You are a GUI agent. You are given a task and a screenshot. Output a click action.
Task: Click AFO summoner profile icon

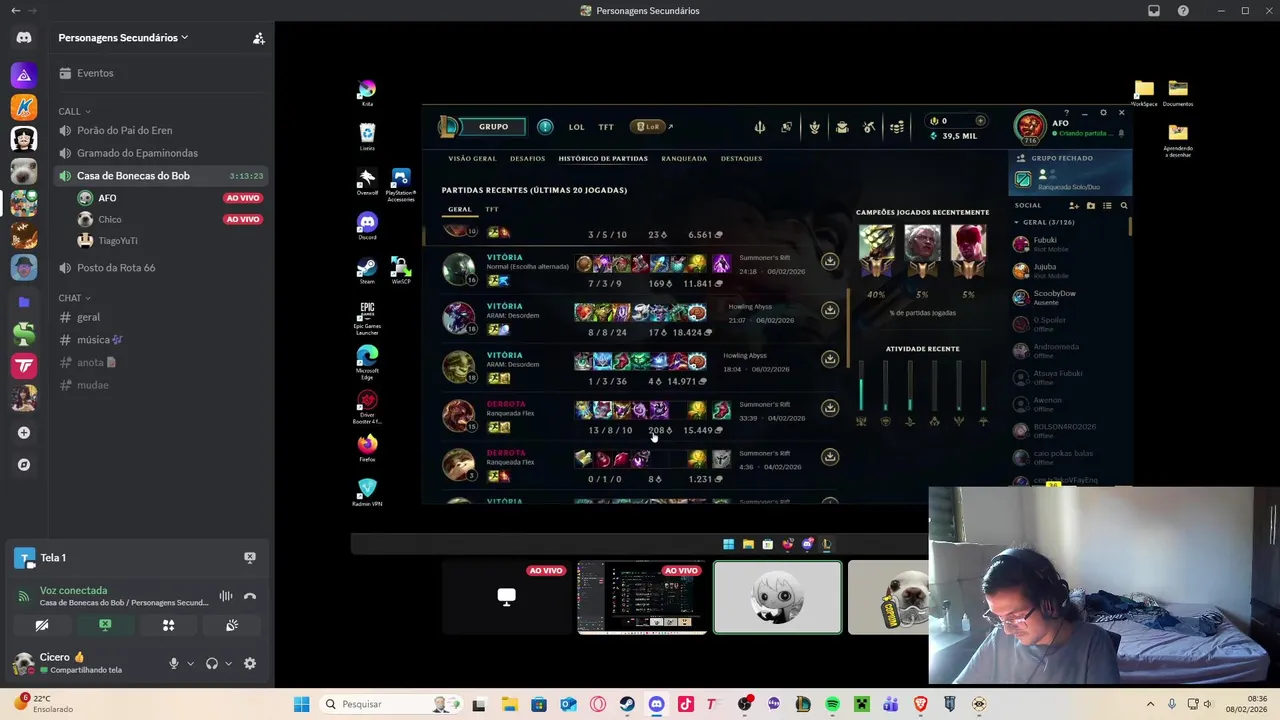coord(1030,127)
